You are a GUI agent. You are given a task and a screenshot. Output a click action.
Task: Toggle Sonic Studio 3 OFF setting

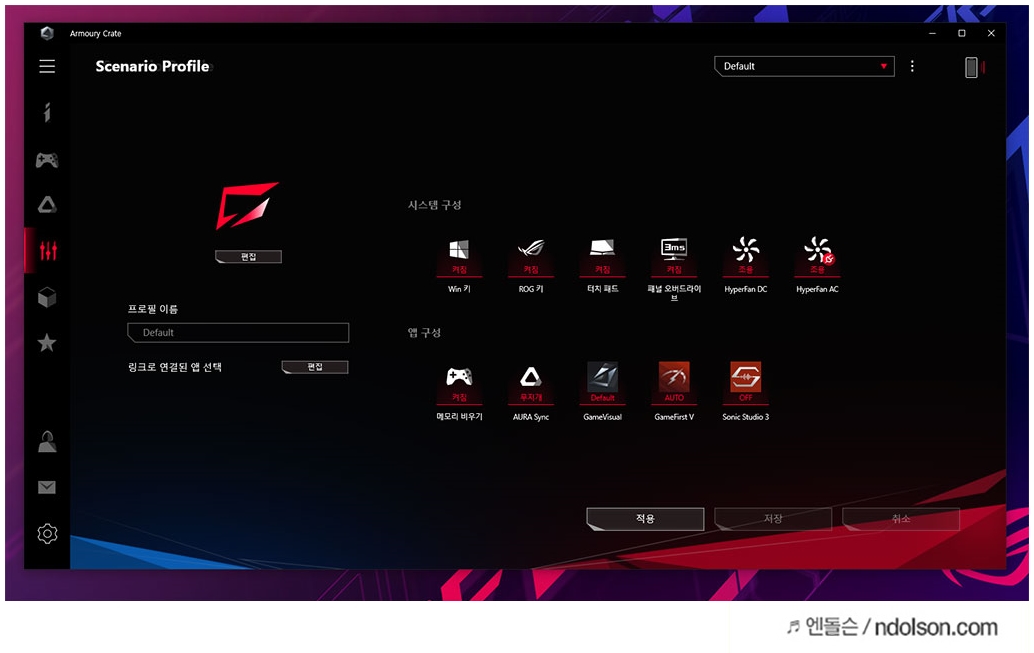pos(746,382)
